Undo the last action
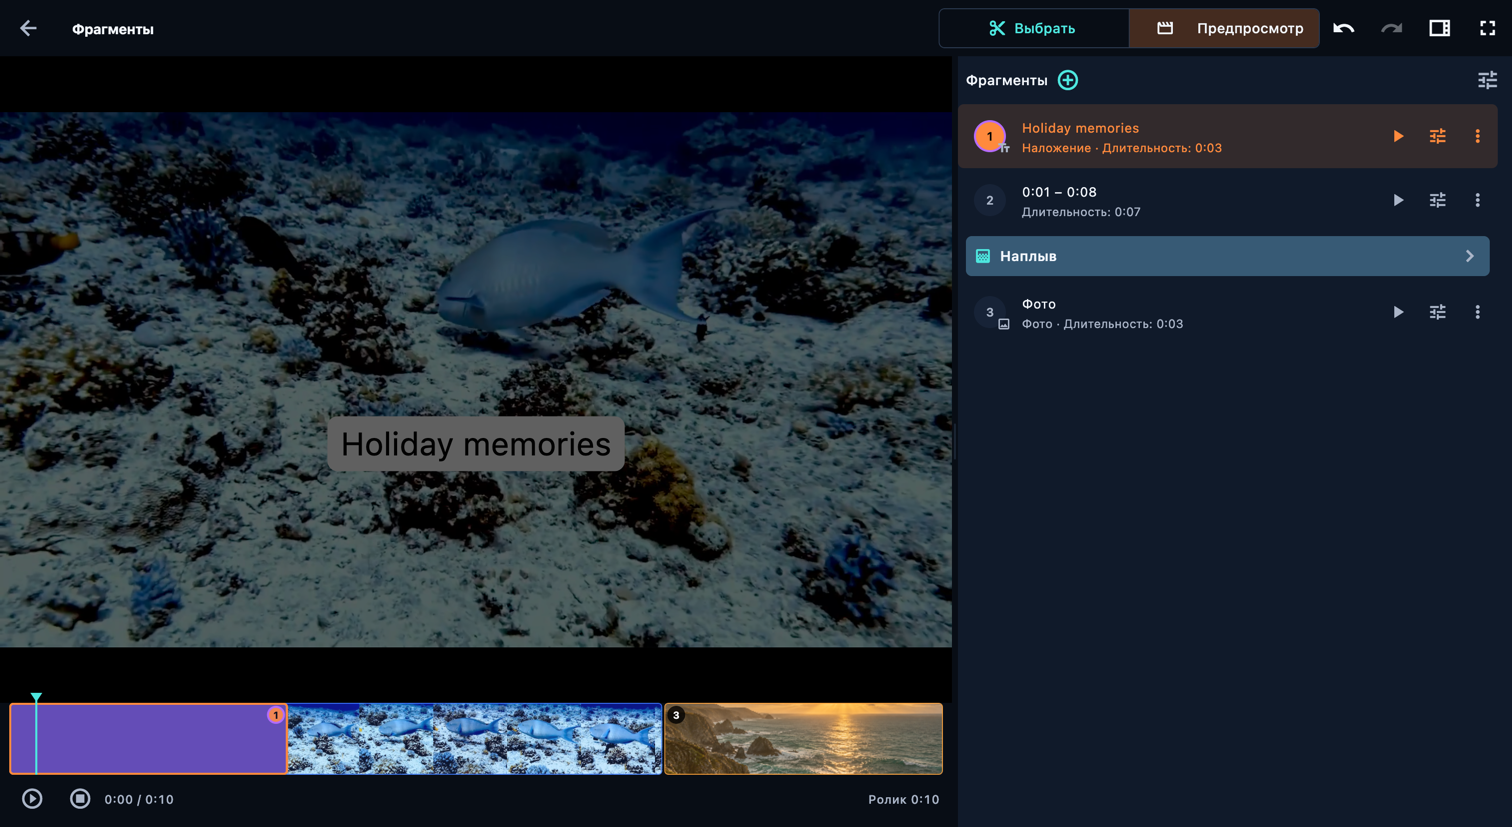1512x827 pixels. [x=1344, y=28]
